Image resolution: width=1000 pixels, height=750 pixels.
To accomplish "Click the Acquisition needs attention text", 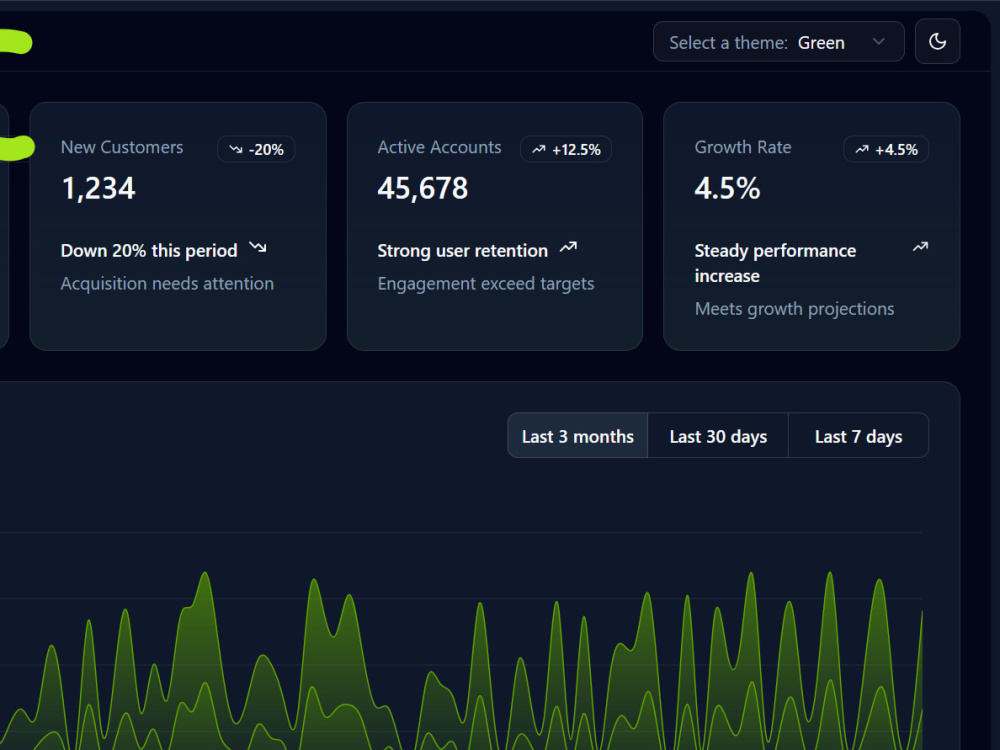I will tap(167, 284).
